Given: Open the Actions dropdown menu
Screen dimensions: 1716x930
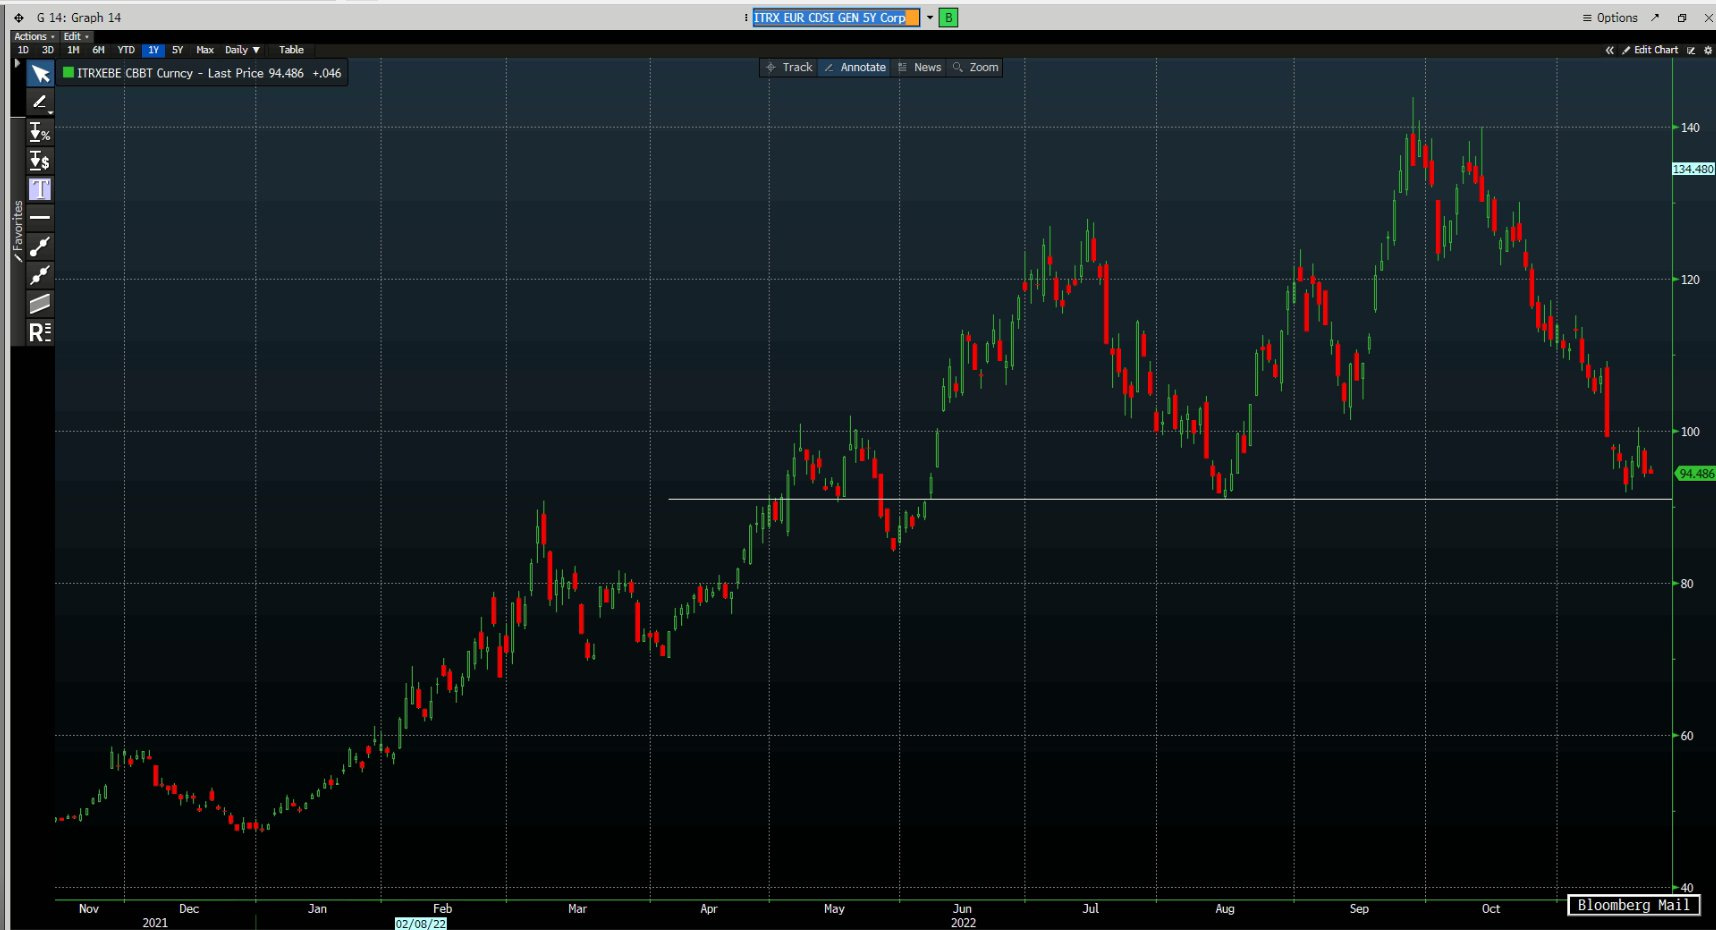Looking at the screenshot, I should [34, 37].
